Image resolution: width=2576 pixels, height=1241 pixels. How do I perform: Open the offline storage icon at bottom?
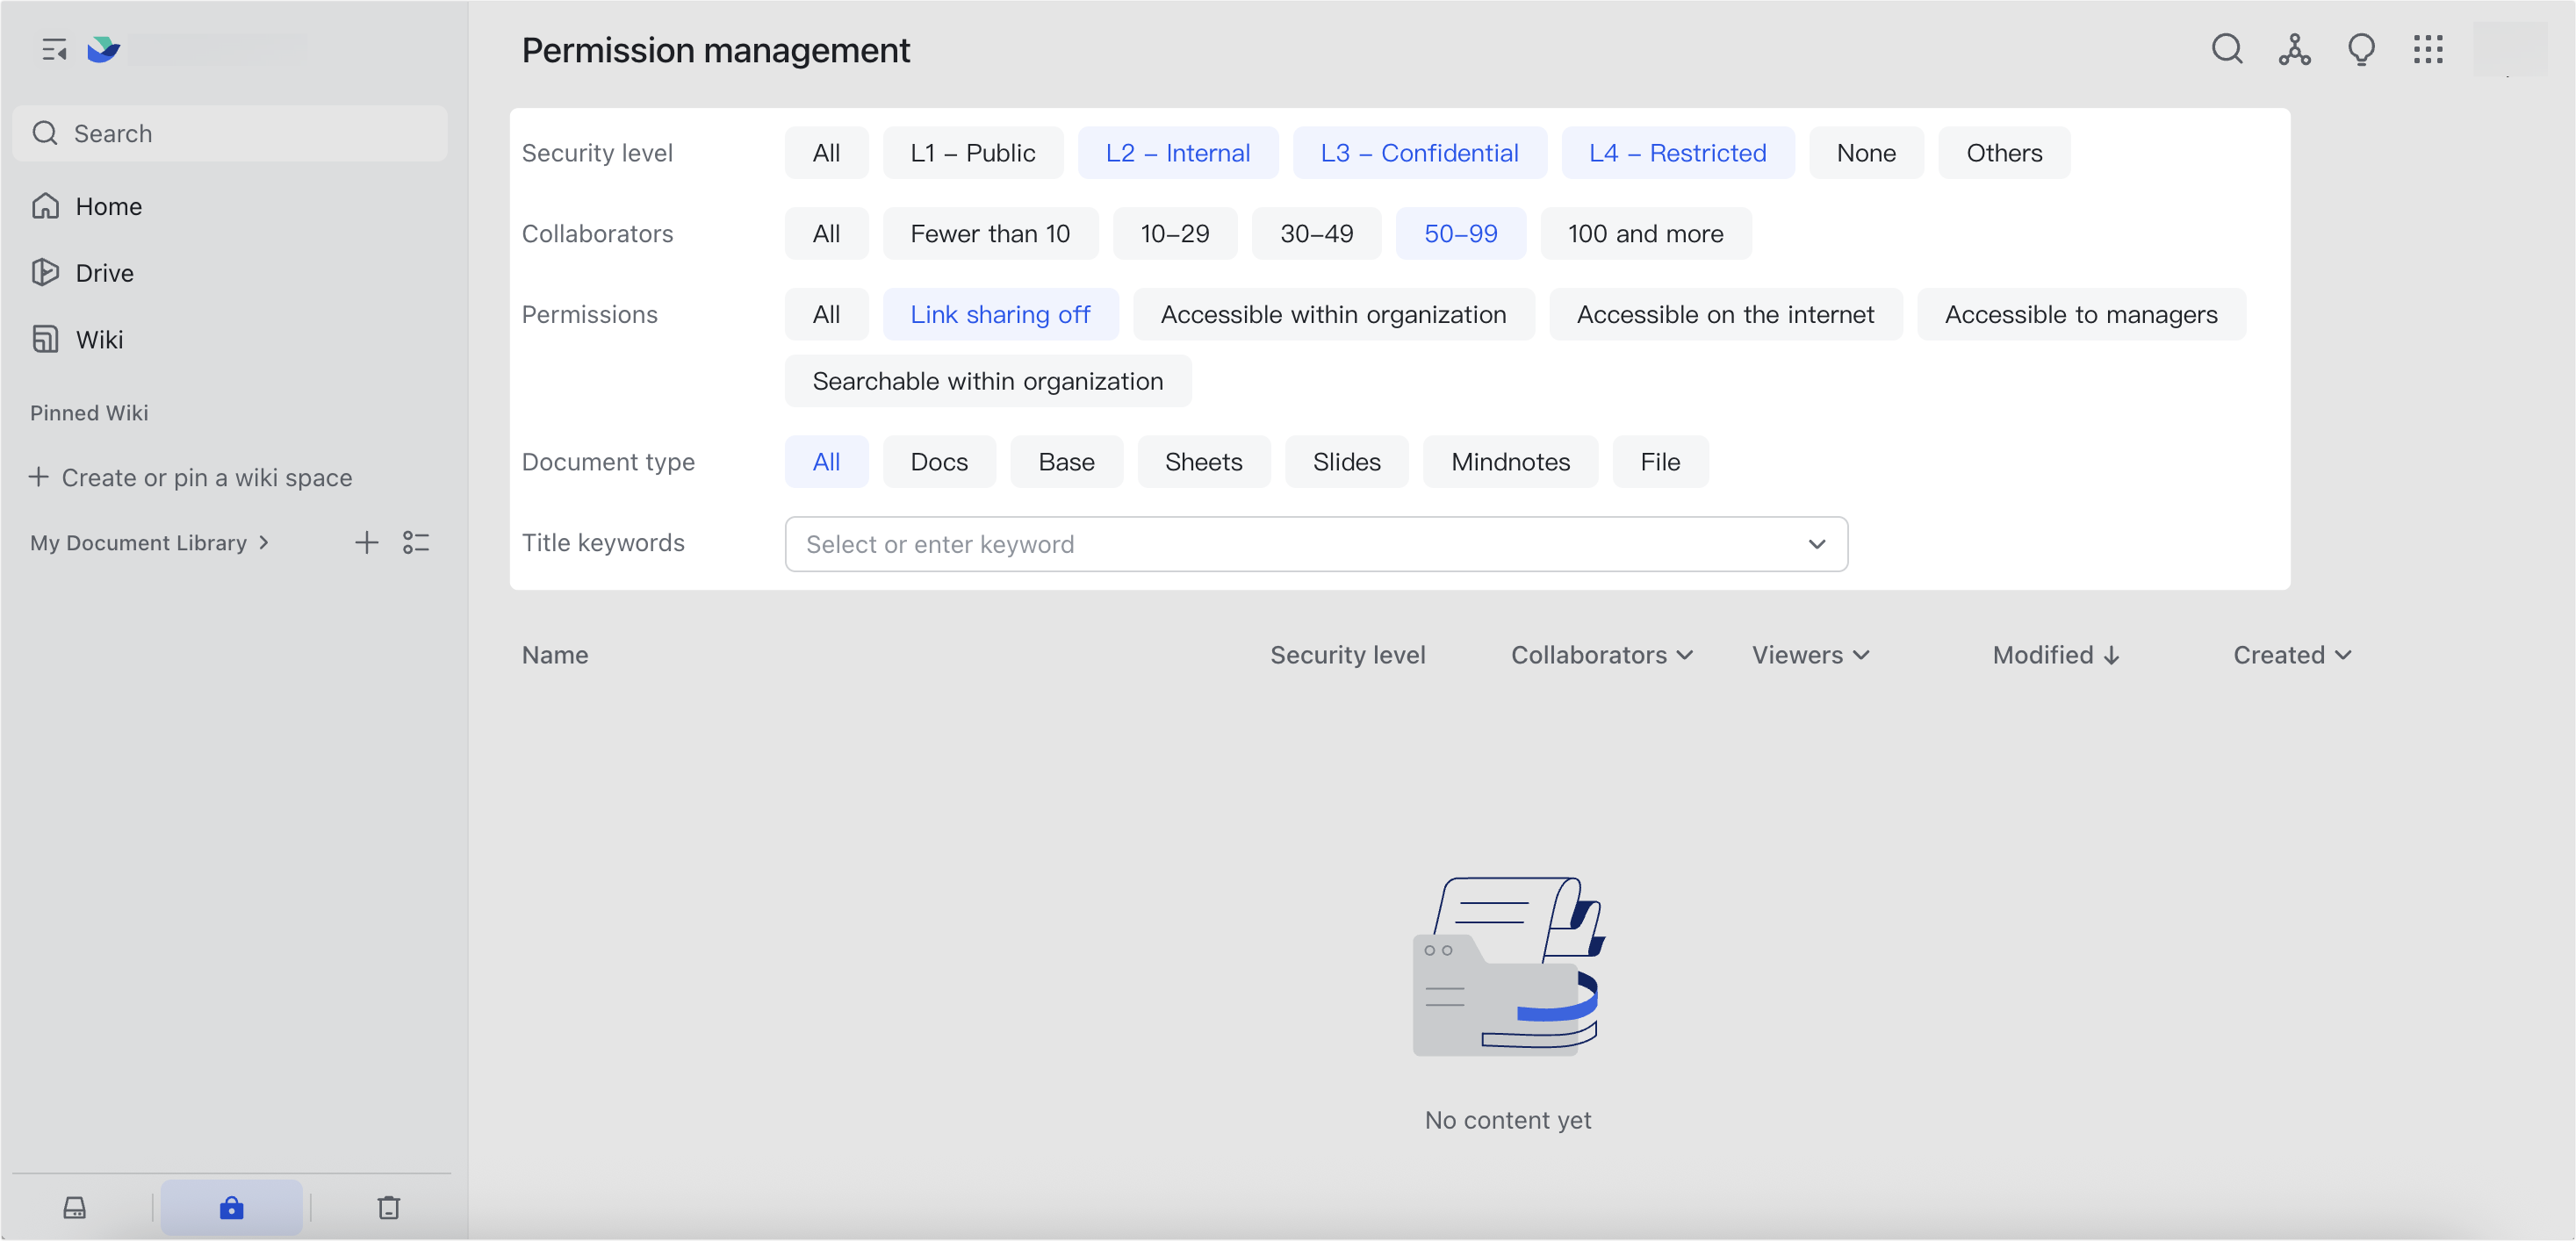tap(75, 1207)
